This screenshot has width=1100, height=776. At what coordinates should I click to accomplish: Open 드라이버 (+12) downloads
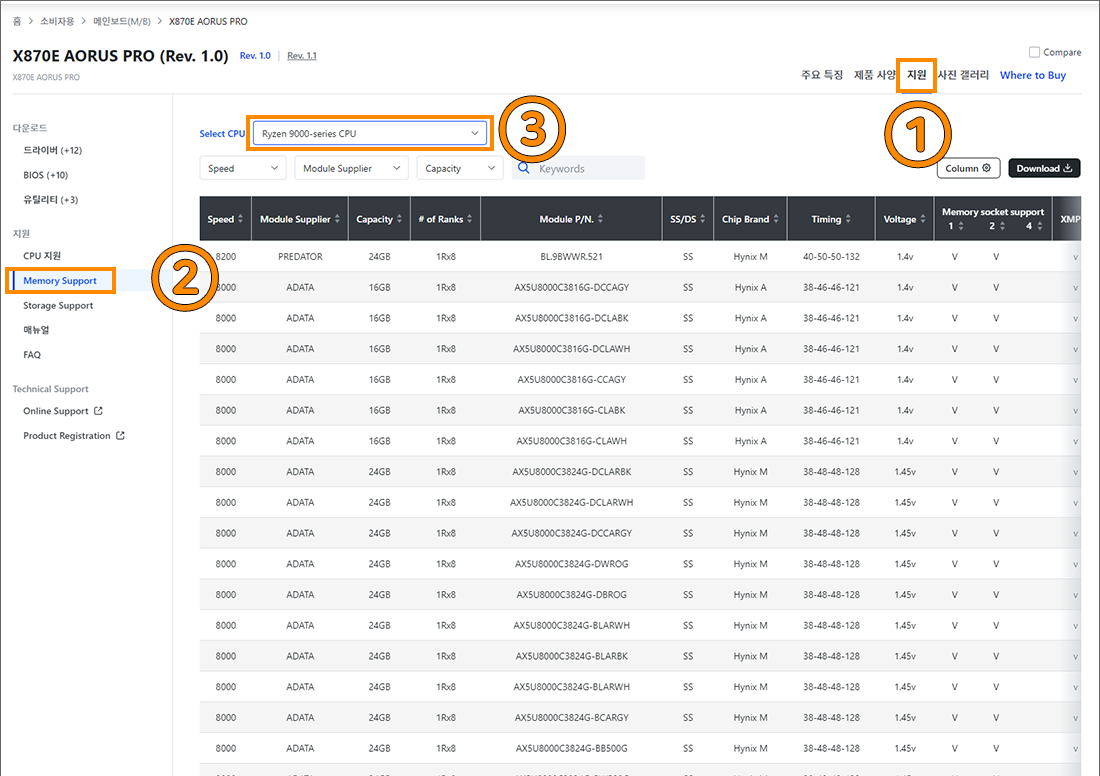(53, 150)
